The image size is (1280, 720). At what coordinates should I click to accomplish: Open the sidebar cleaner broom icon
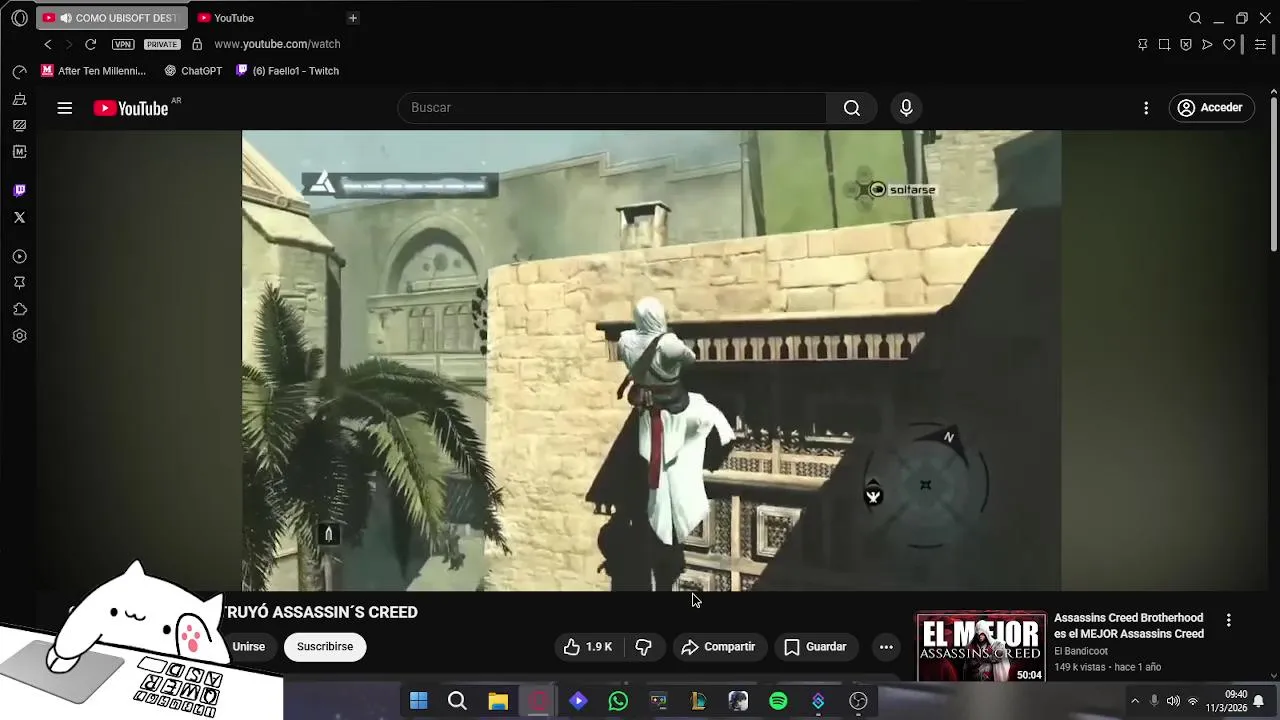tap(19, 99)
